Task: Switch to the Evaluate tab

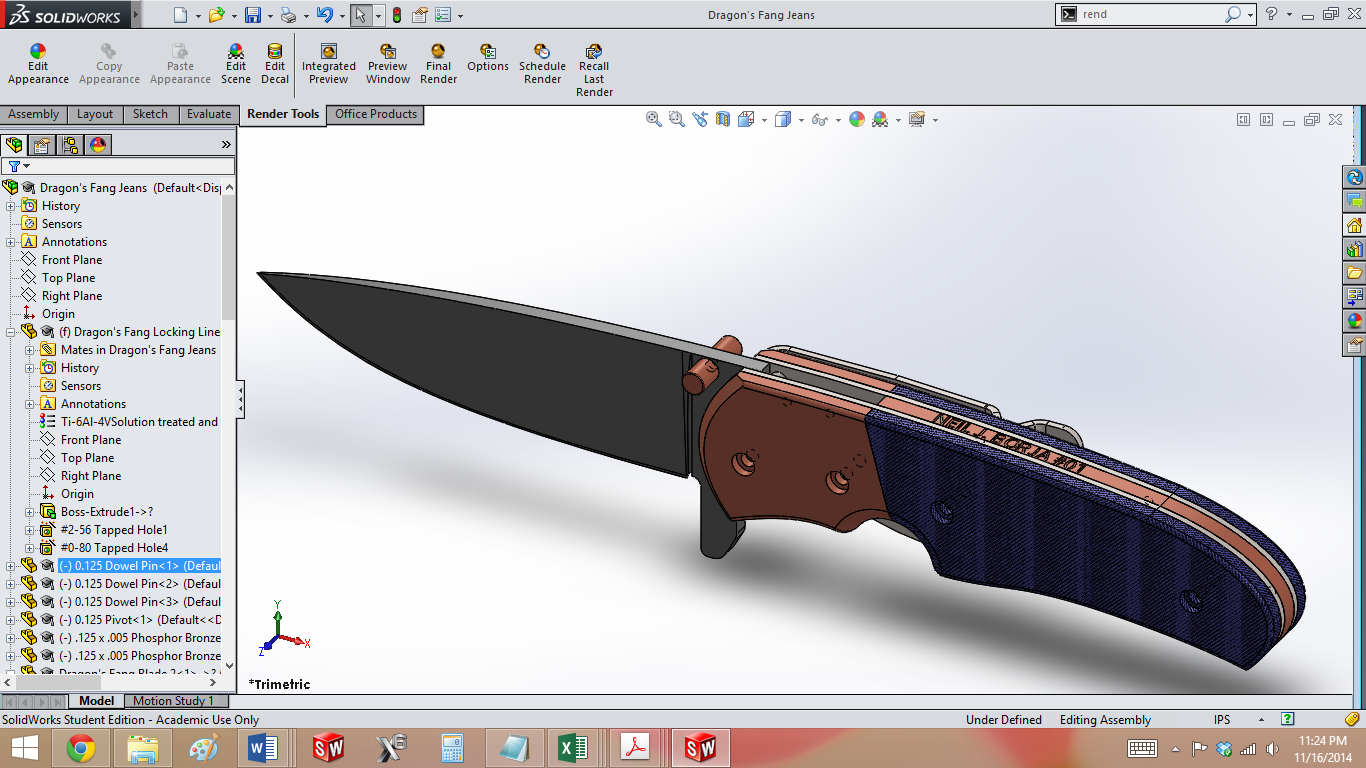Action: pyautogui.click(x=209, y=115)
